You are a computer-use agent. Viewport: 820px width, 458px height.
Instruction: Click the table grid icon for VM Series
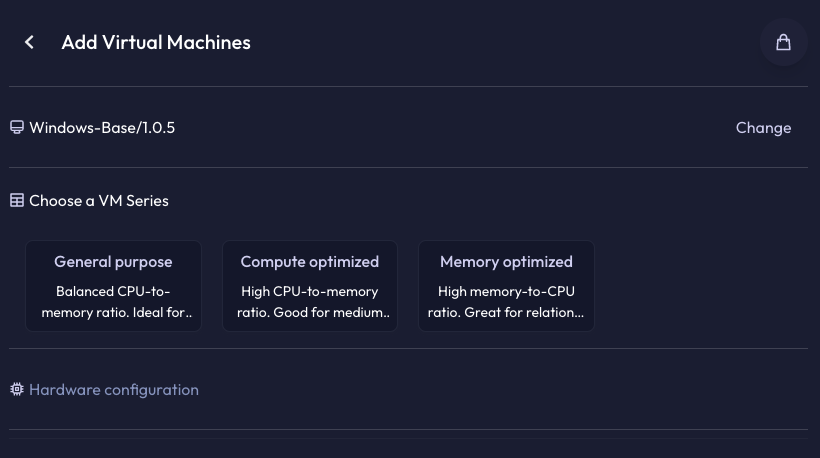pos(17,200)
